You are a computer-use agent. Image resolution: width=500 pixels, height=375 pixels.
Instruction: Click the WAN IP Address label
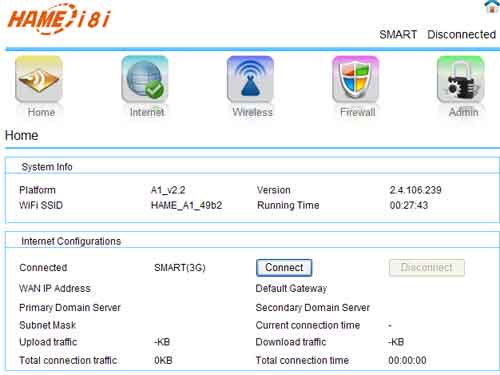pyautogui.click(x=55, y=288)
